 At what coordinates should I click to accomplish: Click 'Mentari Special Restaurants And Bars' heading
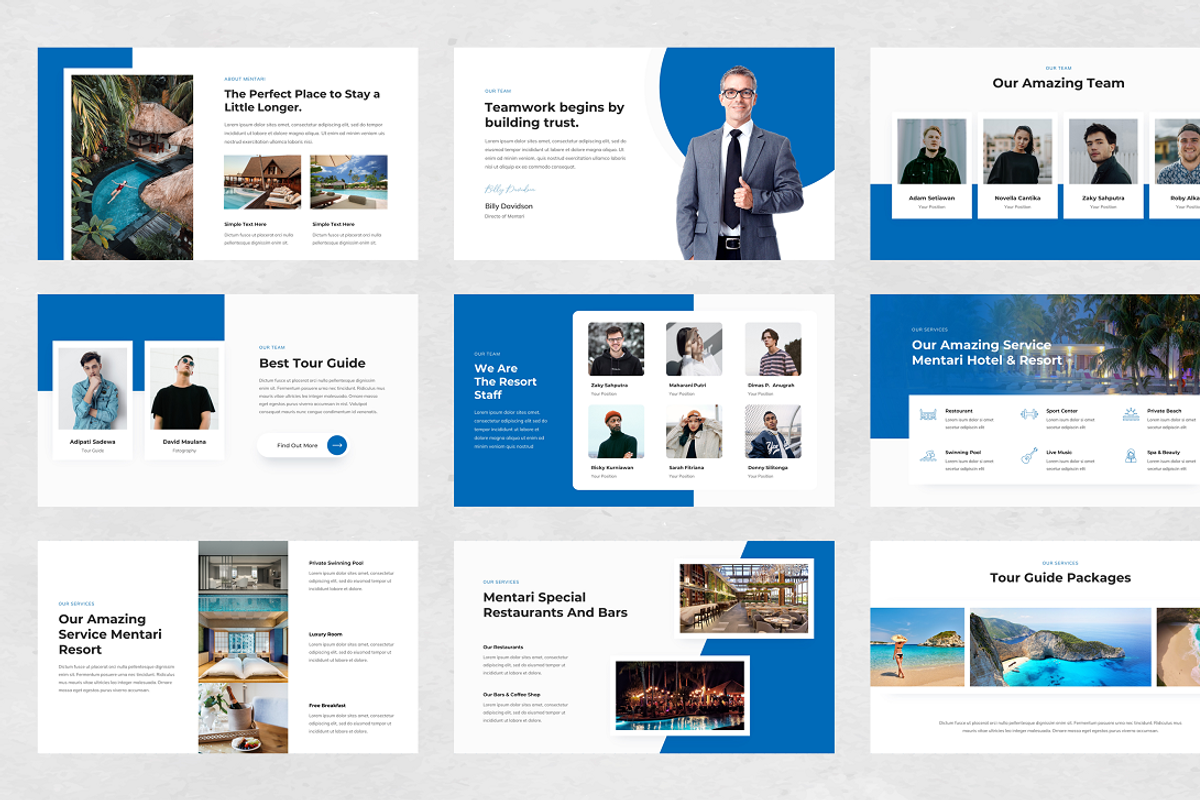[x=555, y=605]
